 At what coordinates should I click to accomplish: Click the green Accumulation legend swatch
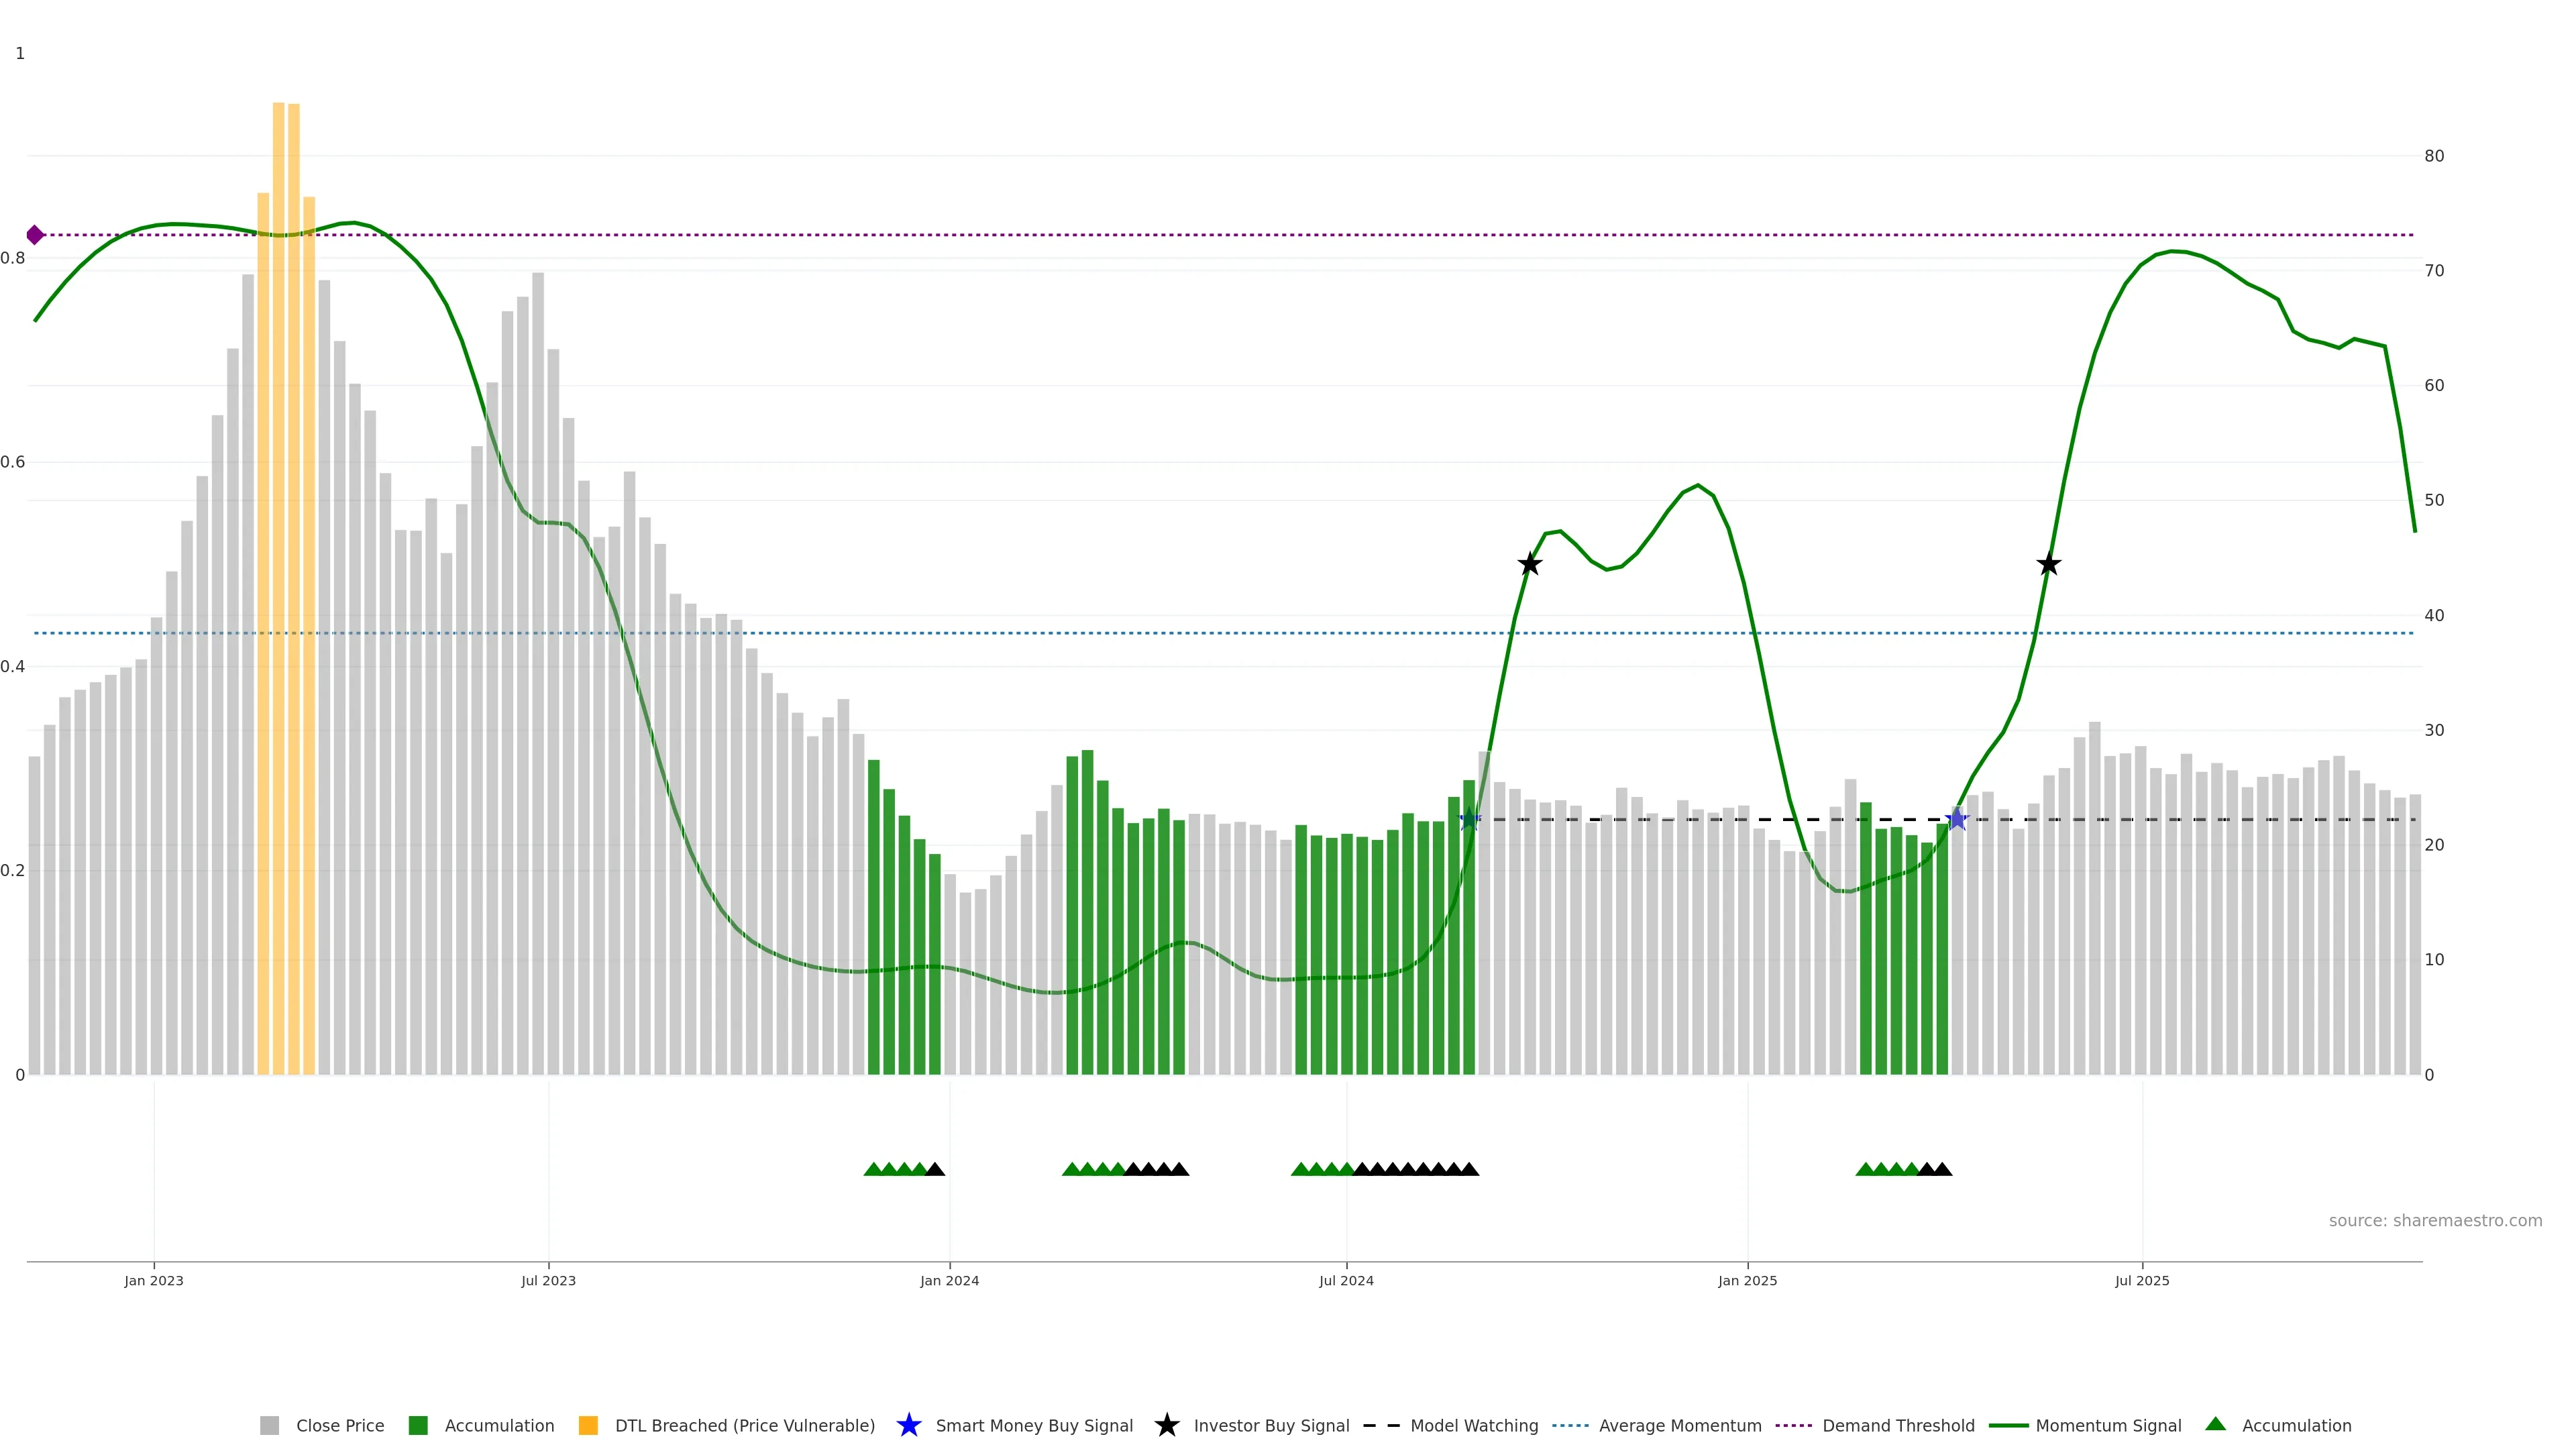(x=418, y=1426)
